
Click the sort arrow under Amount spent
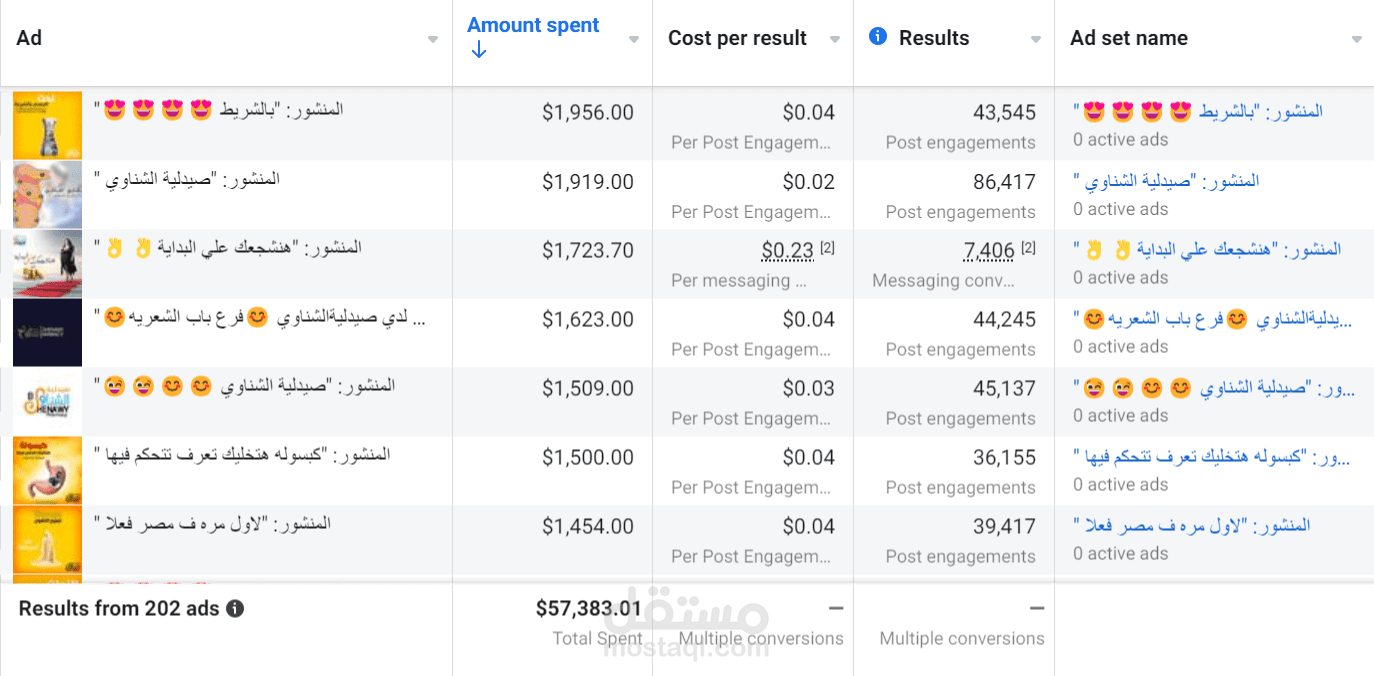point(478,50)
